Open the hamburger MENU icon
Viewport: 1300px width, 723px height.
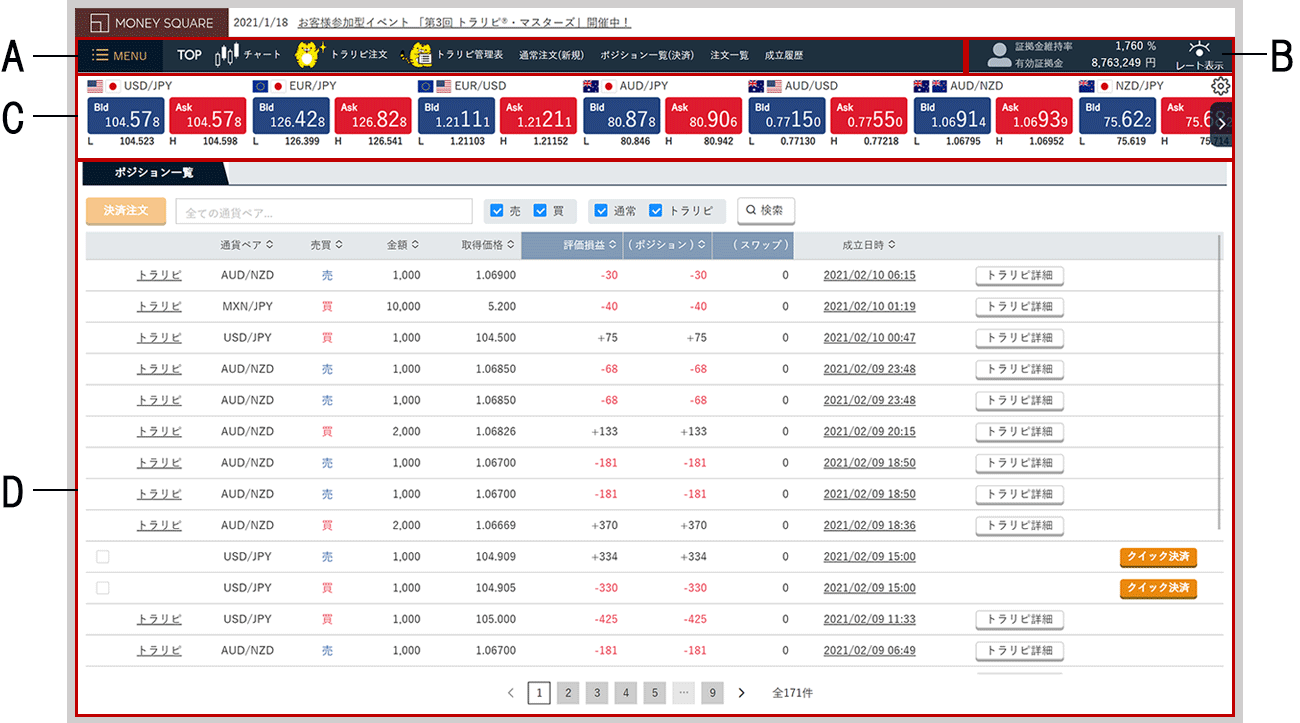[x=100, y=55]
